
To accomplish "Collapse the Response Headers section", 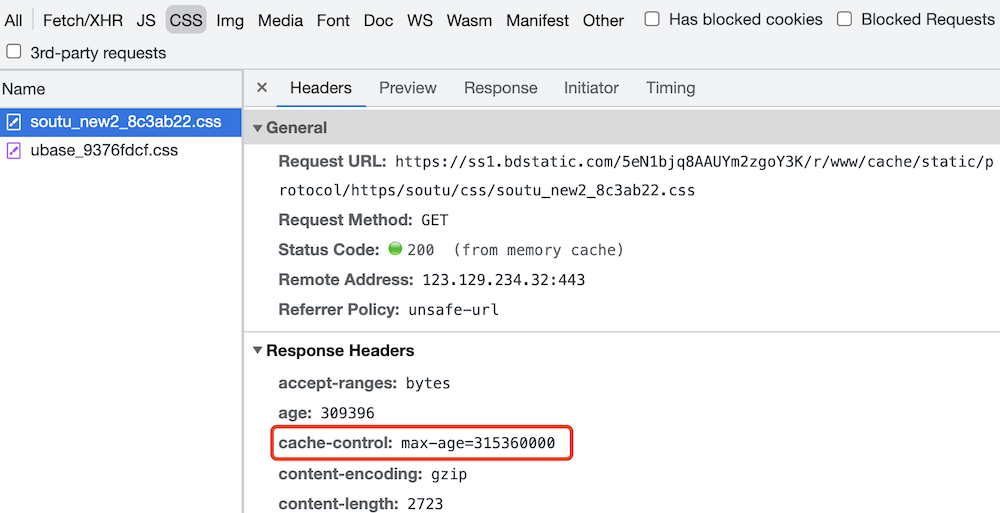I will [258, 351].
